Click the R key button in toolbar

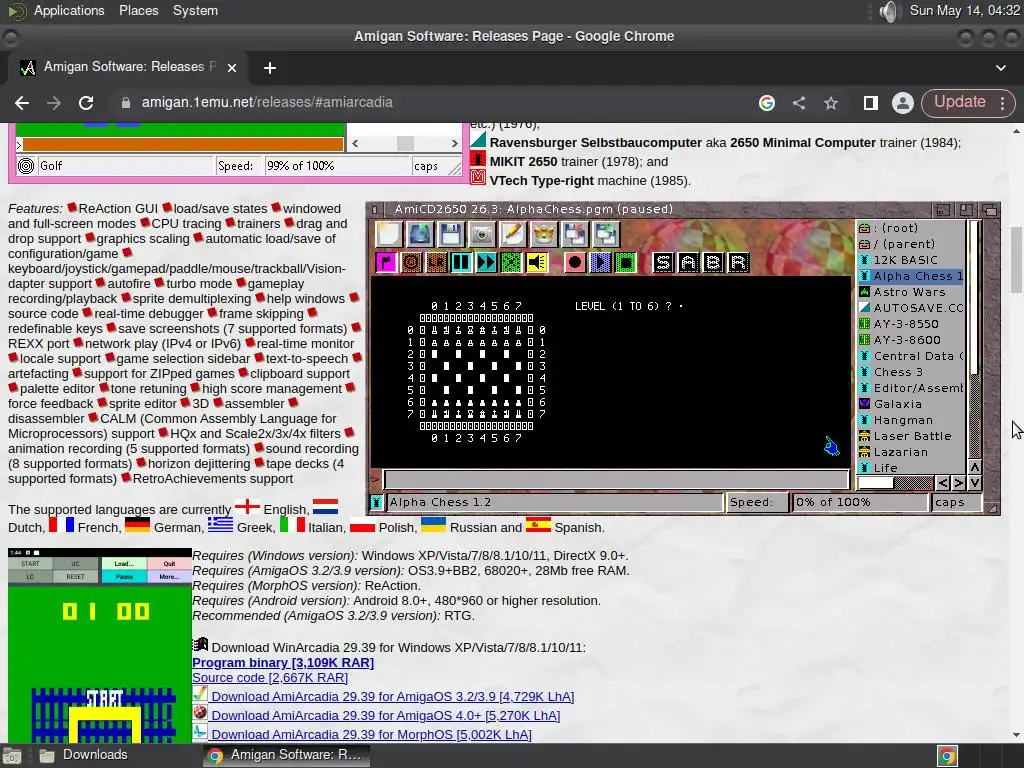(738, 263)
